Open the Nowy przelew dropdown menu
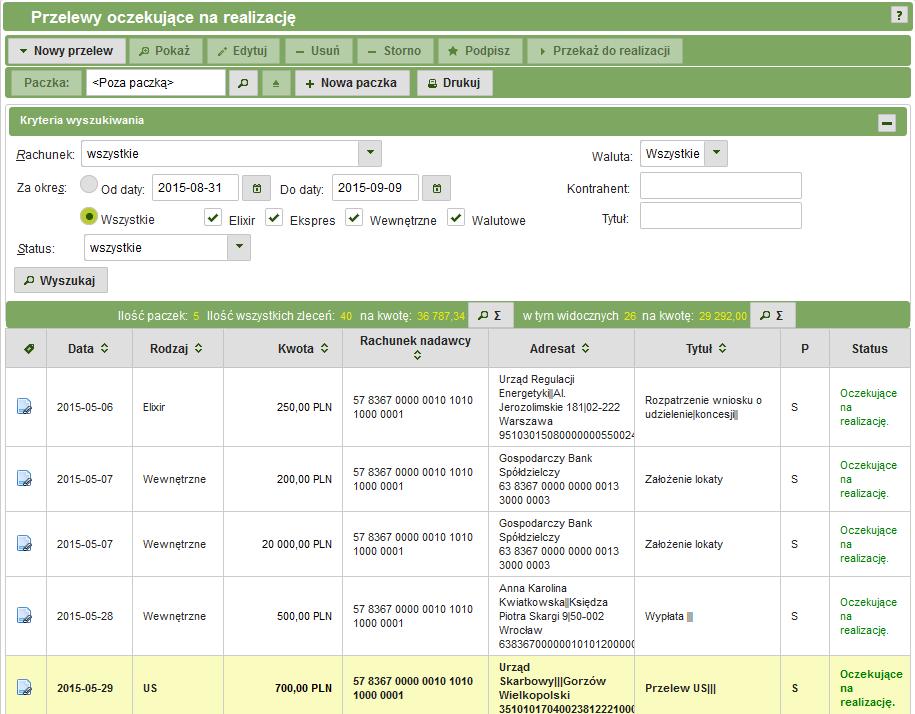The image size is (915, 714). coord(67,51)
